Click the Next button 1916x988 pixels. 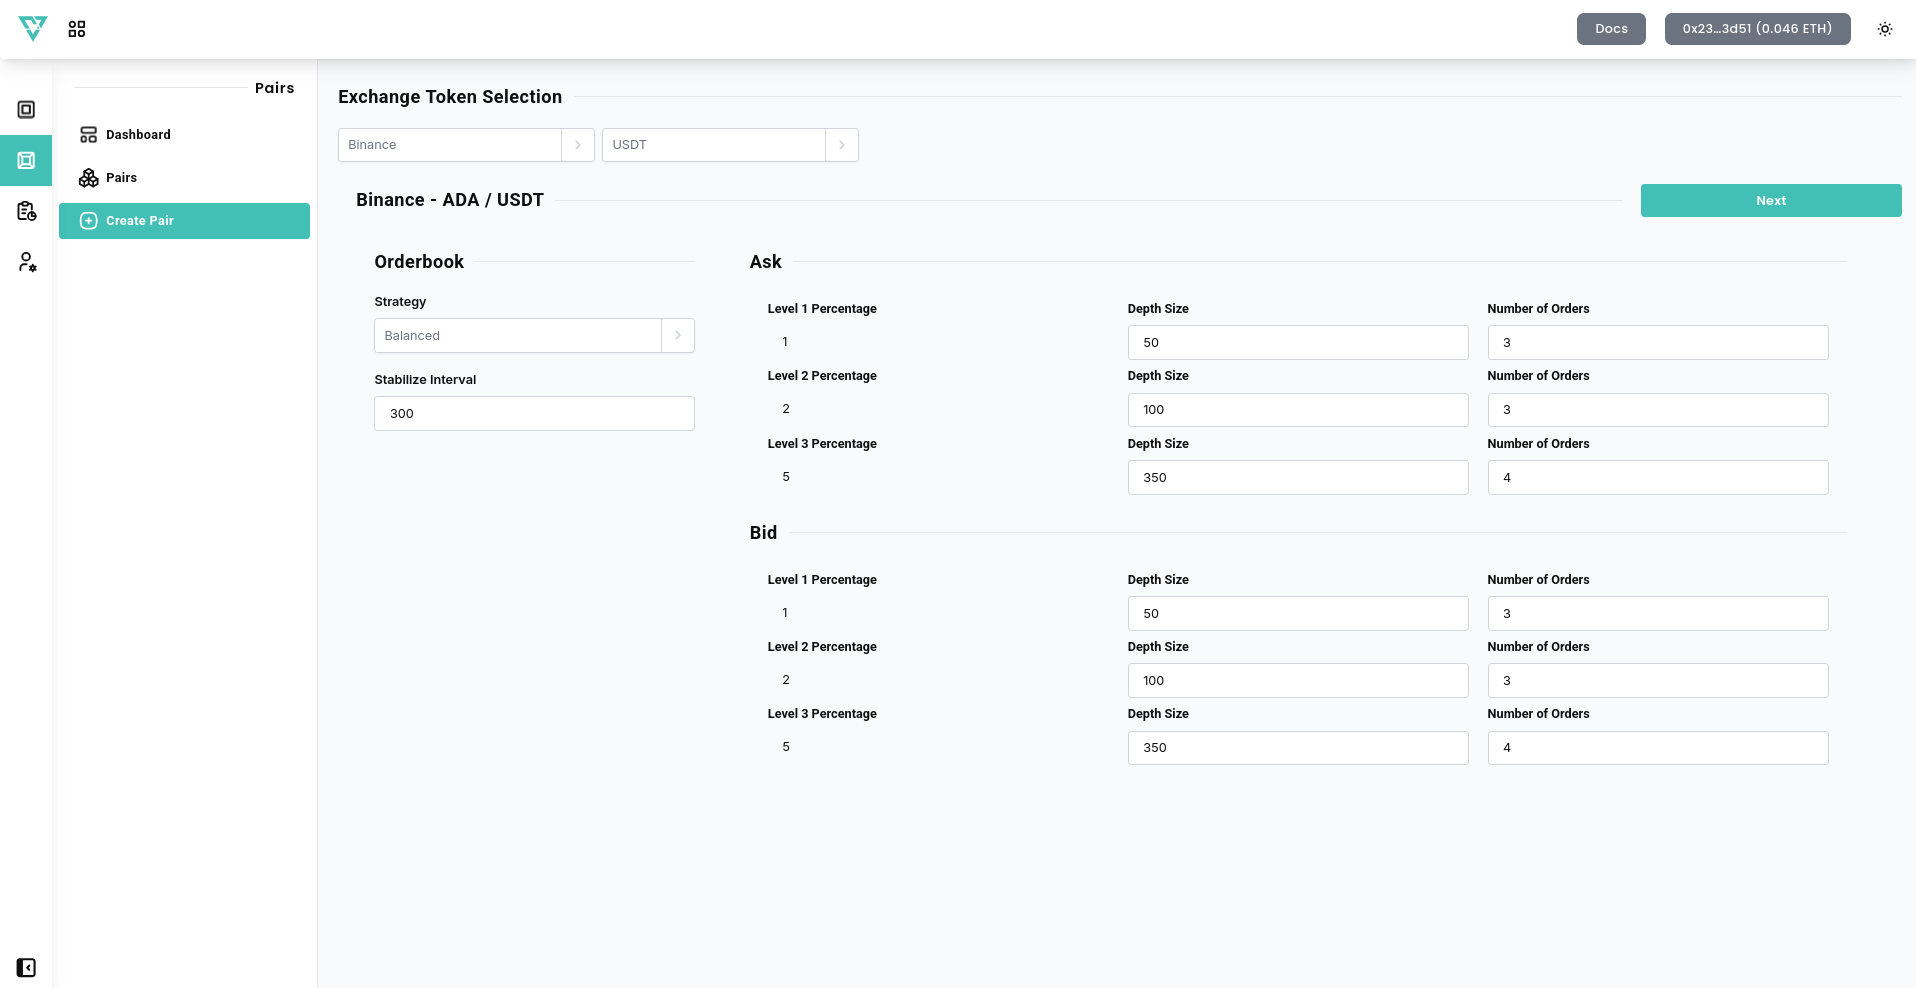(1770, 201)
